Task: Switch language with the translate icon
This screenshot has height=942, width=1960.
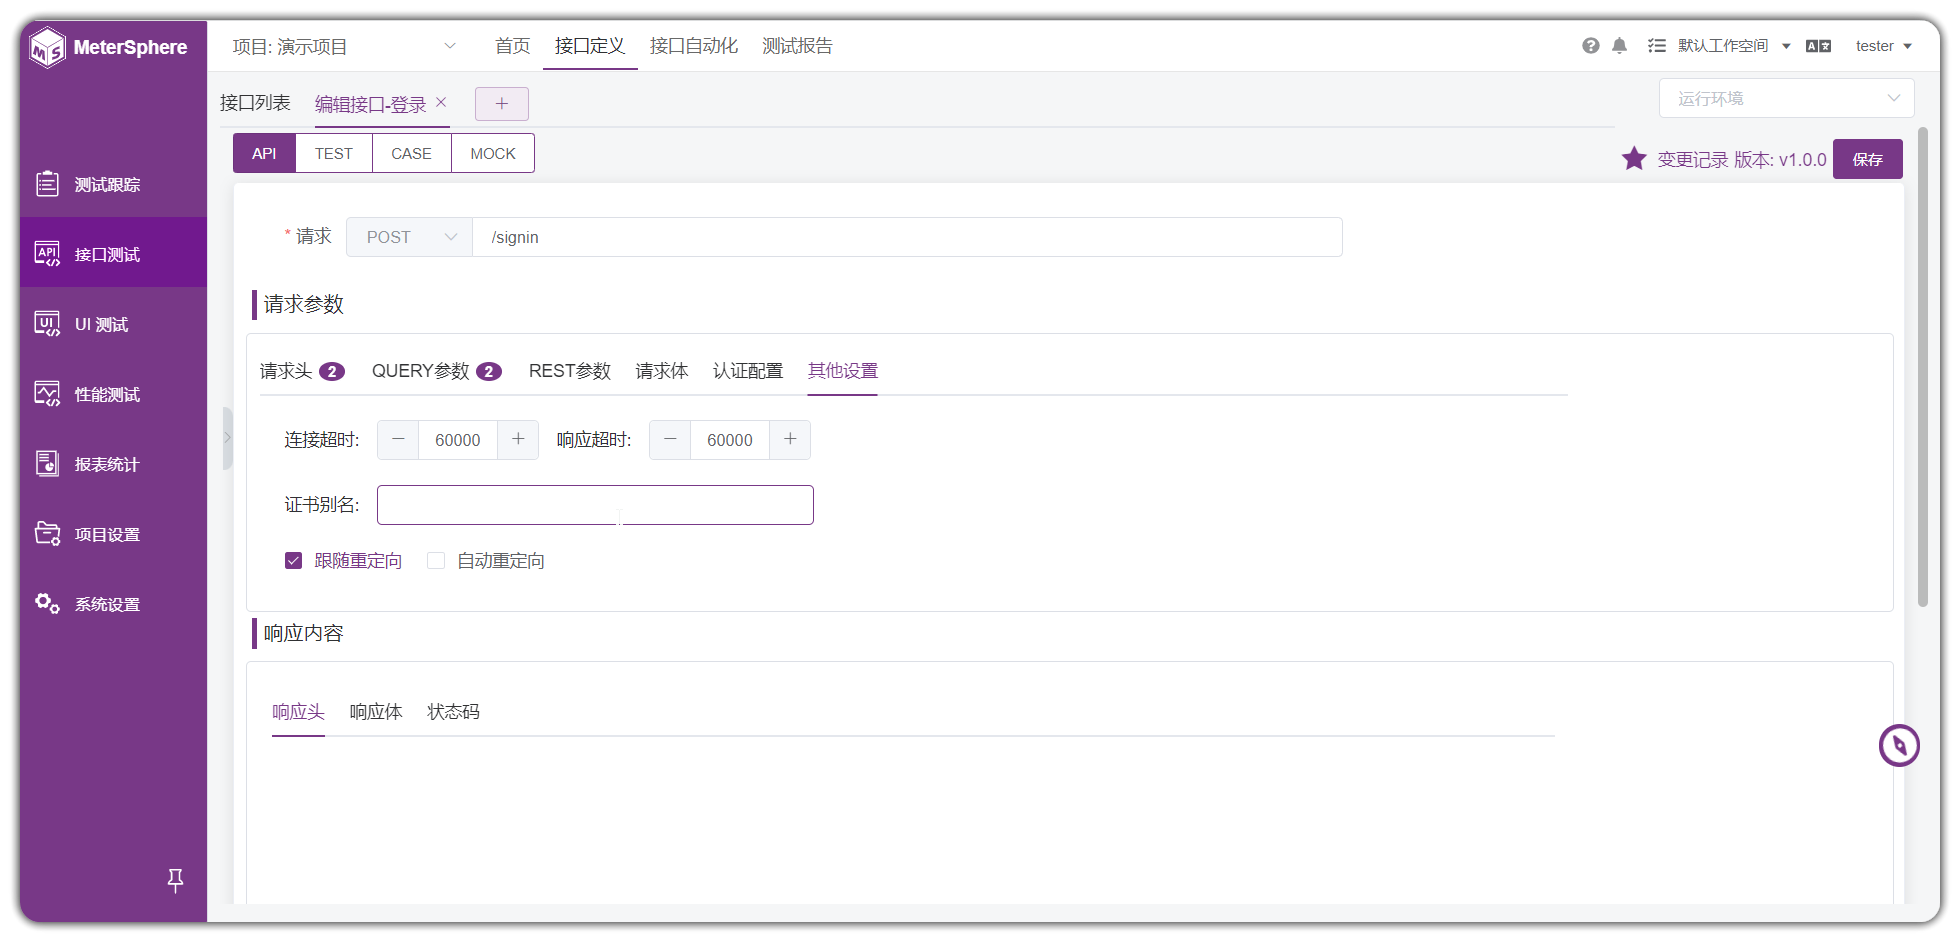Action: (1818, 46)
